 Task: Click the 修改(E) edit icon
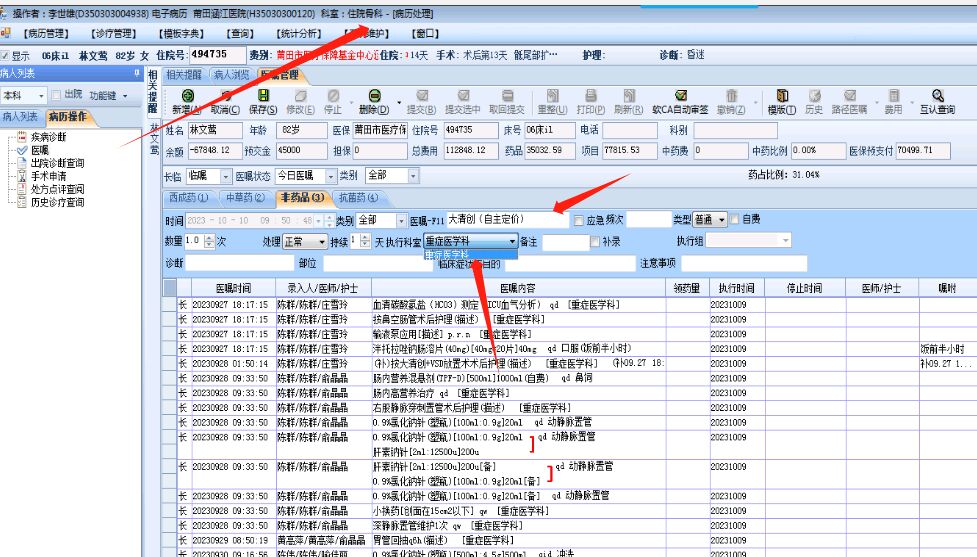(300, 96)
